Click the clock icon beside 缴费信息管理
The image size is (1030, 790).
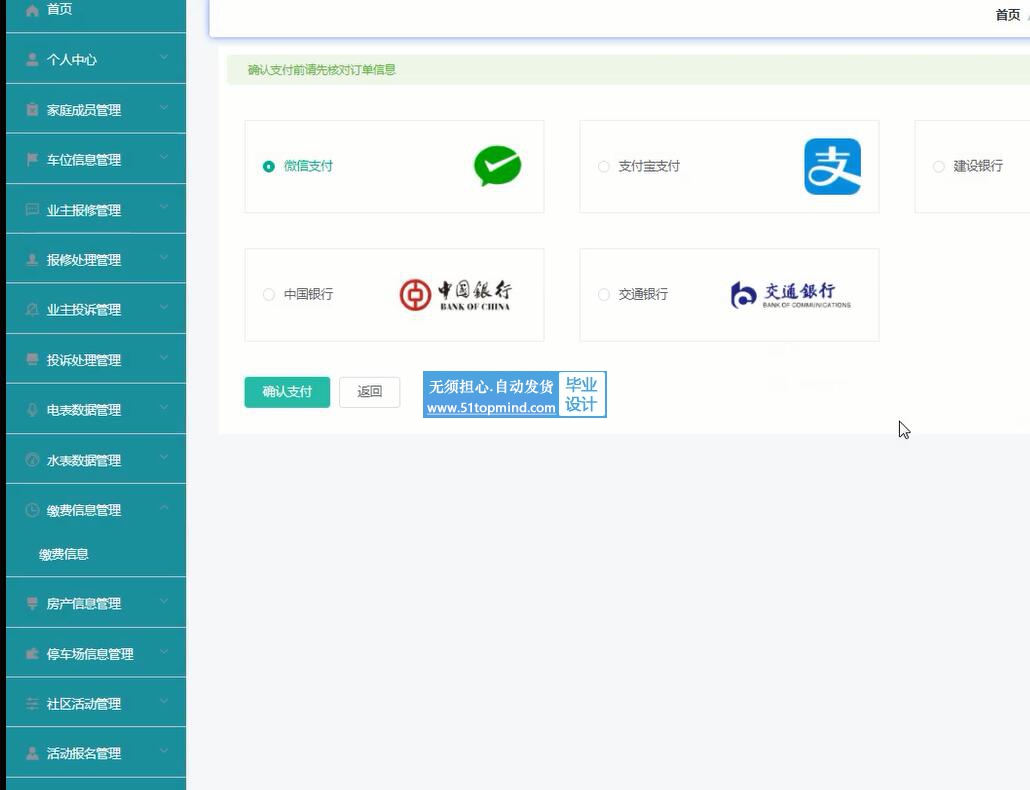[32, 510]
